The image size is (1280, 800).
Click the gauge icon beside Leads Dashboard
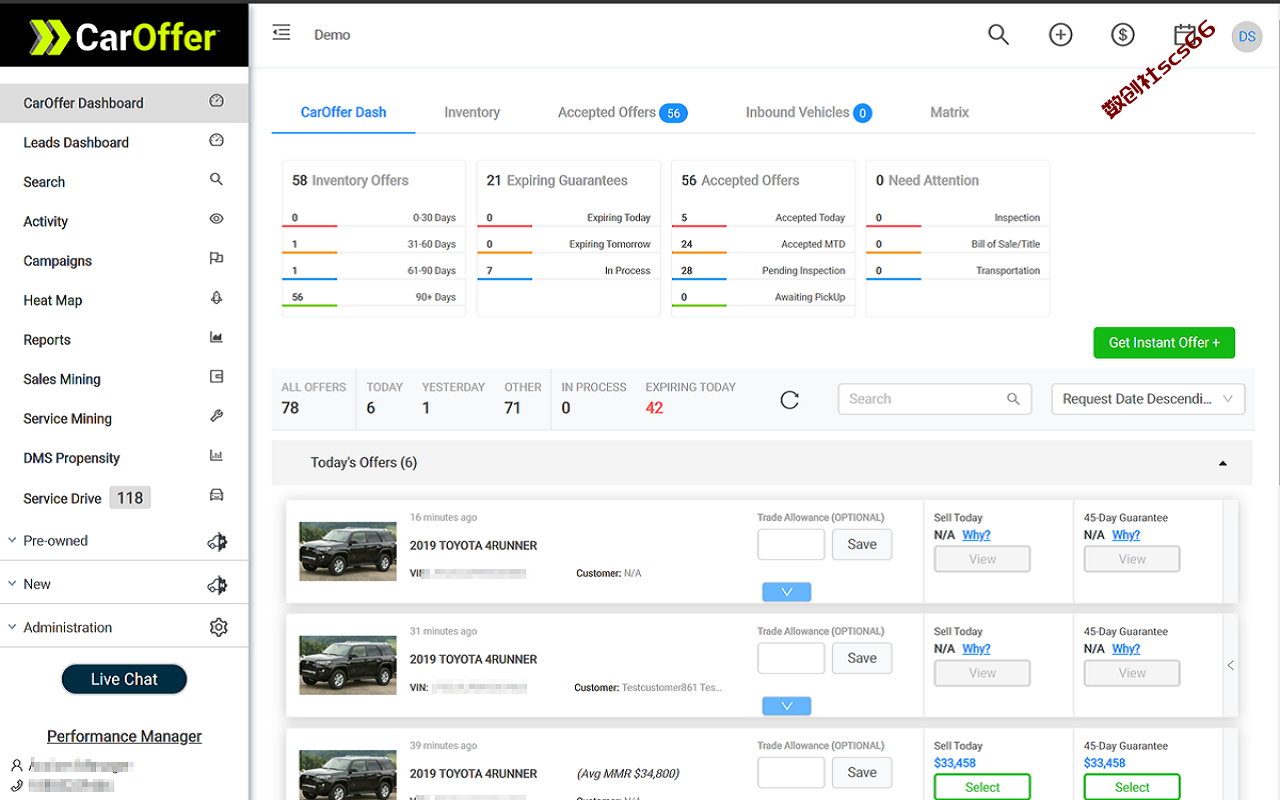216,141
